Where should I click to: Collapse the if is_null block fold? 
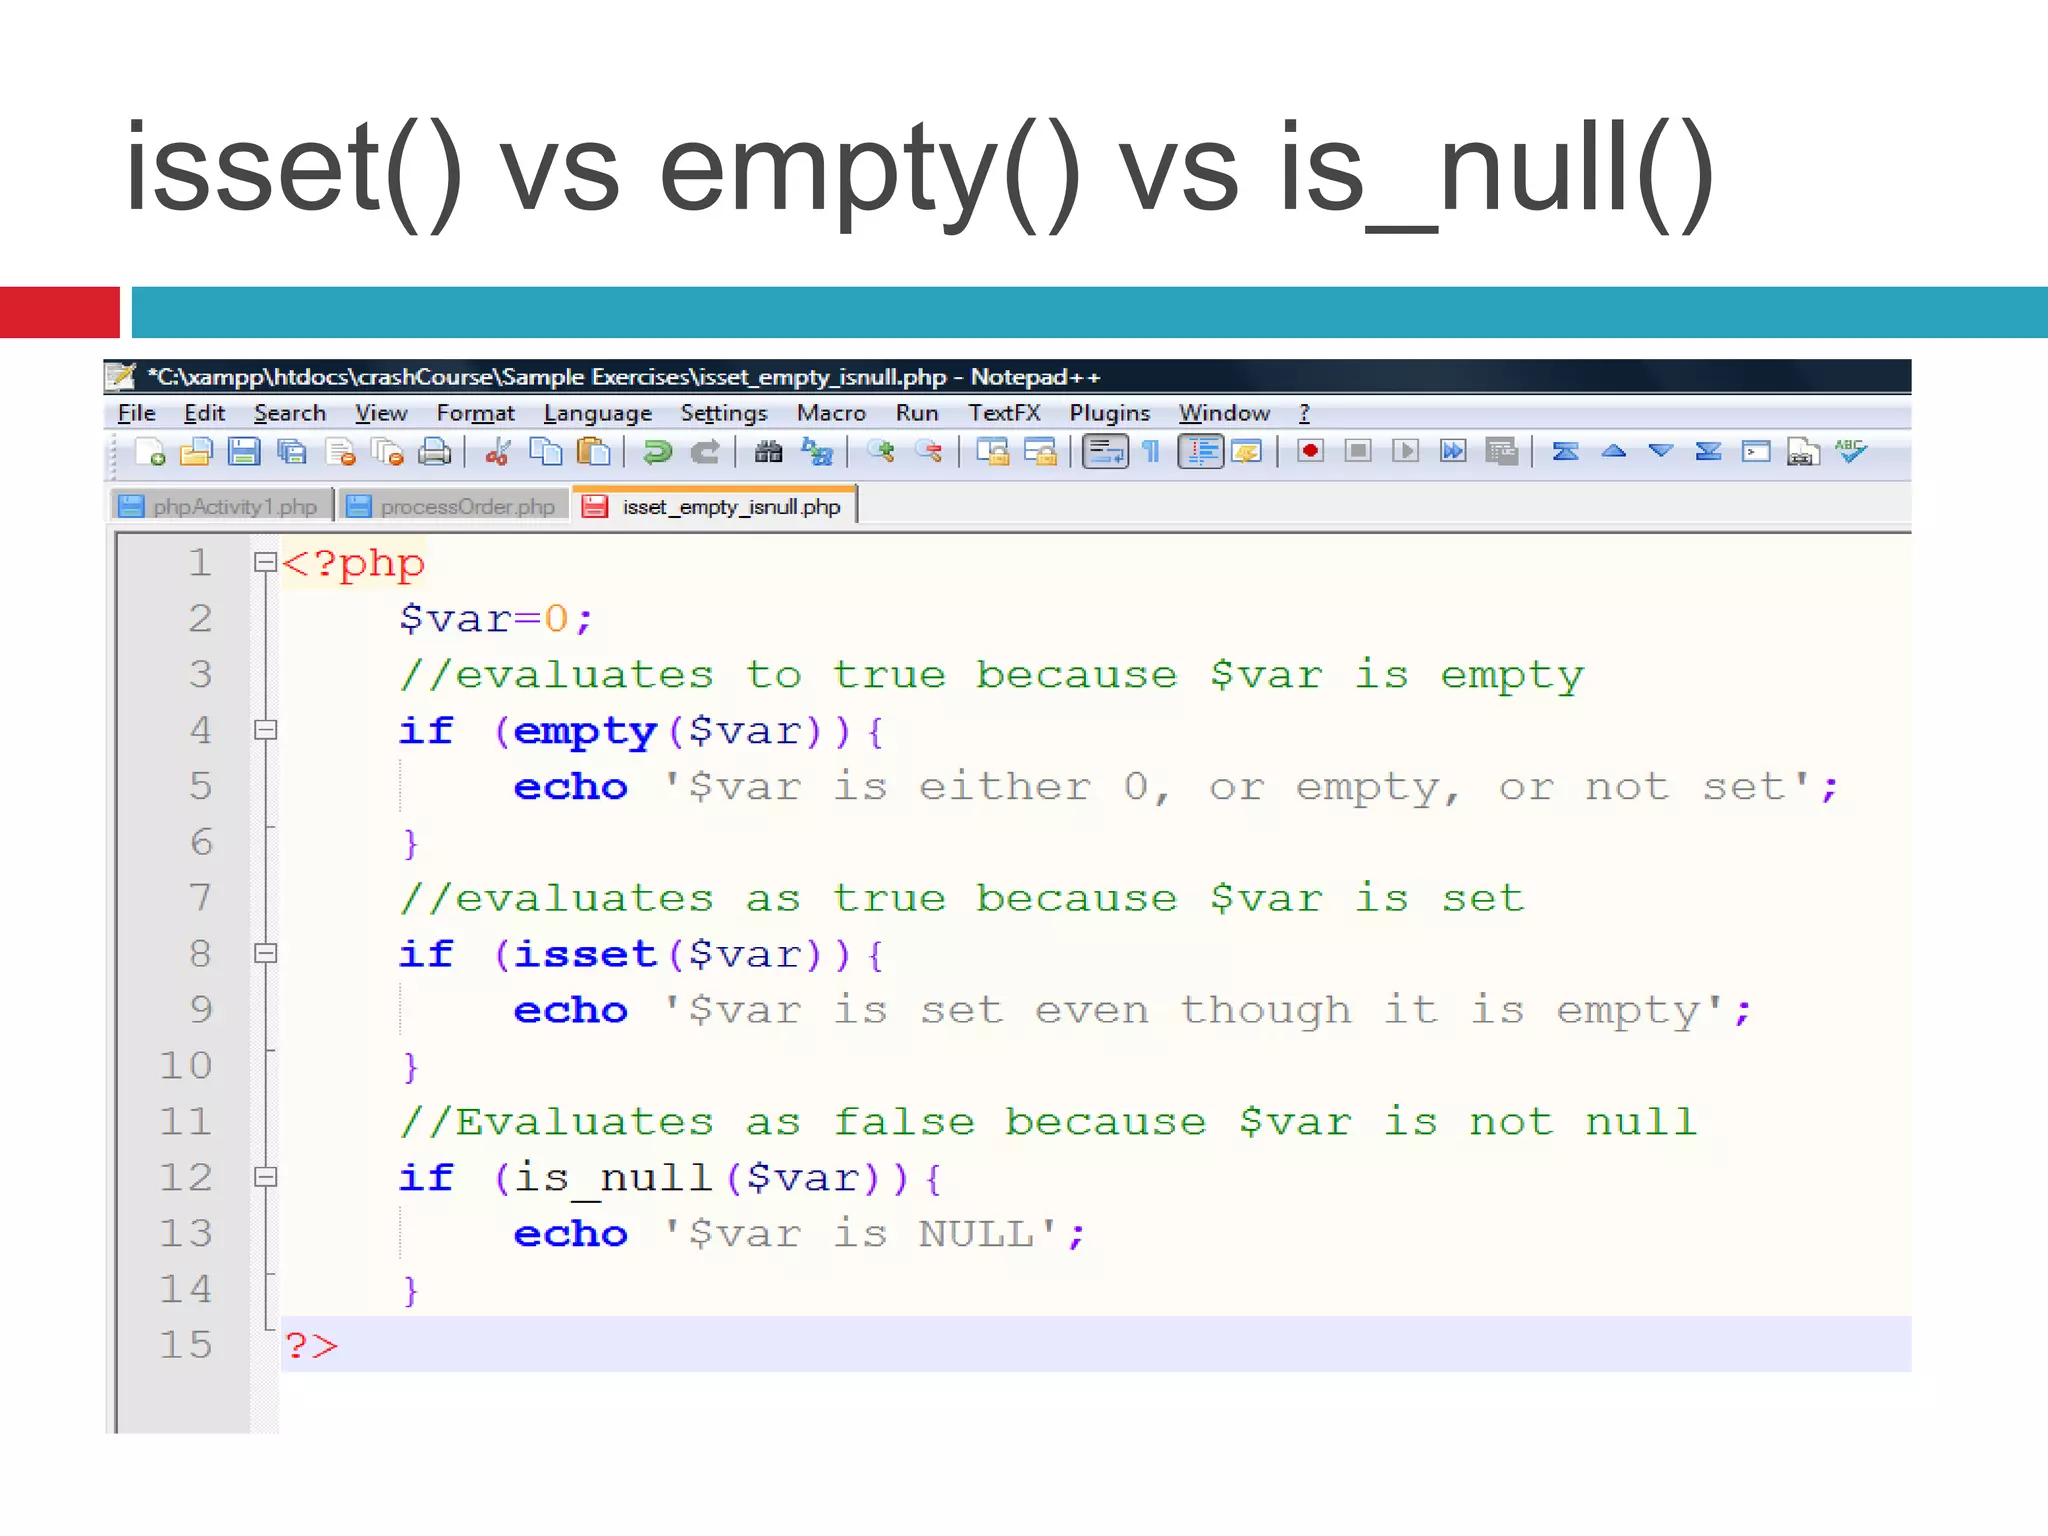click(x=265, y=1177)
